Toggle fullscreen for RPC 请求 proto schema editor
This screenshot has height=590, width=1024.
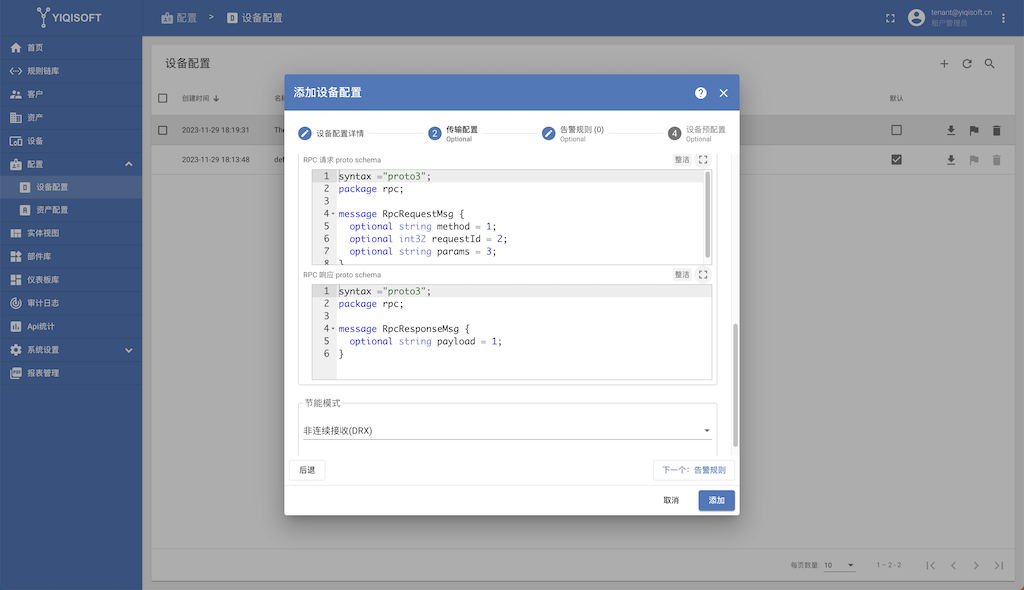703,159
